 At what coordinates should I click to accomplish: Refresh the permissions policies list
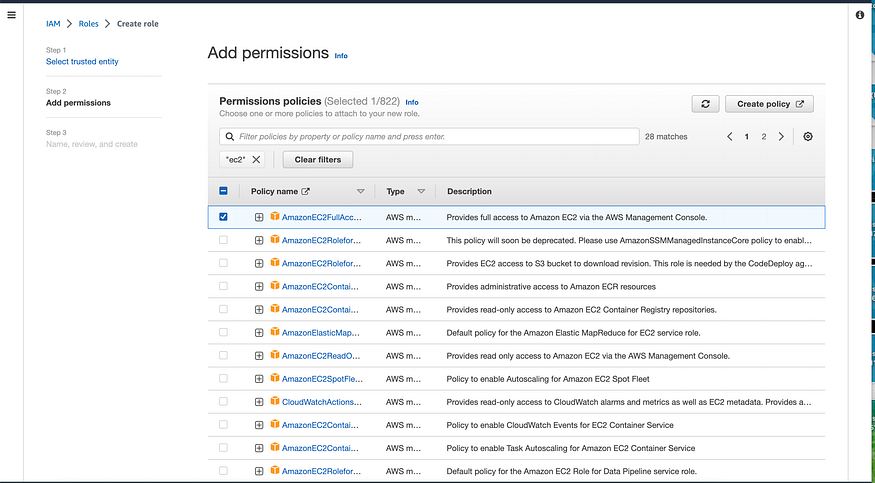pos(705,104)
